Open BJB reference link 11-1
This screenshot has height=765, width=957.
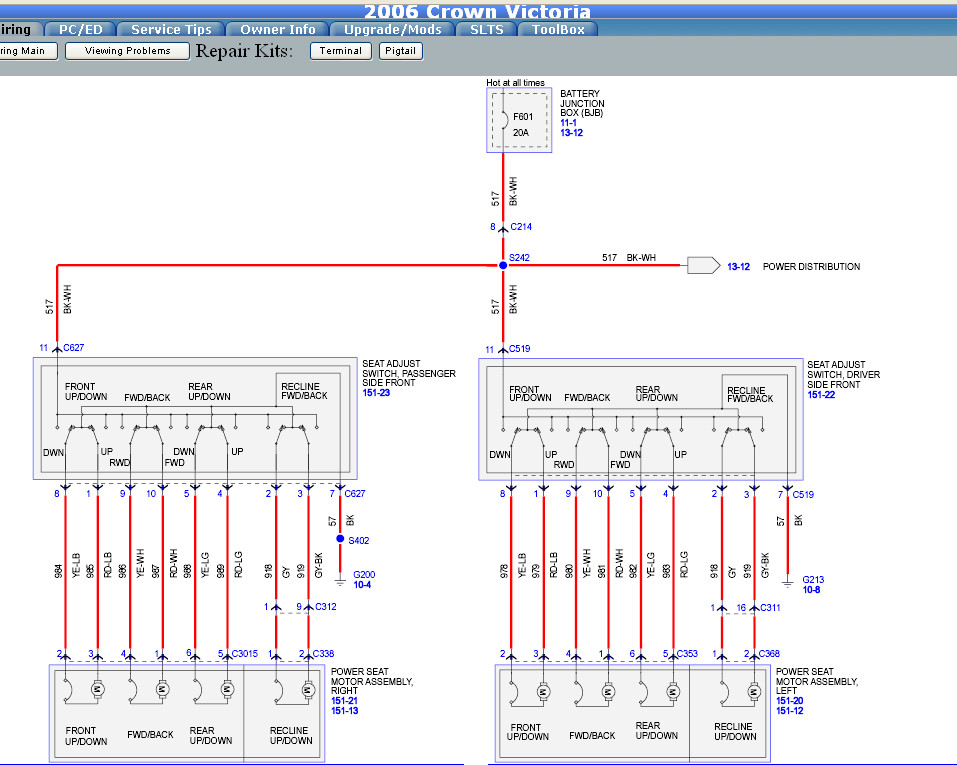pyautogui.click(x=568, y=123)
